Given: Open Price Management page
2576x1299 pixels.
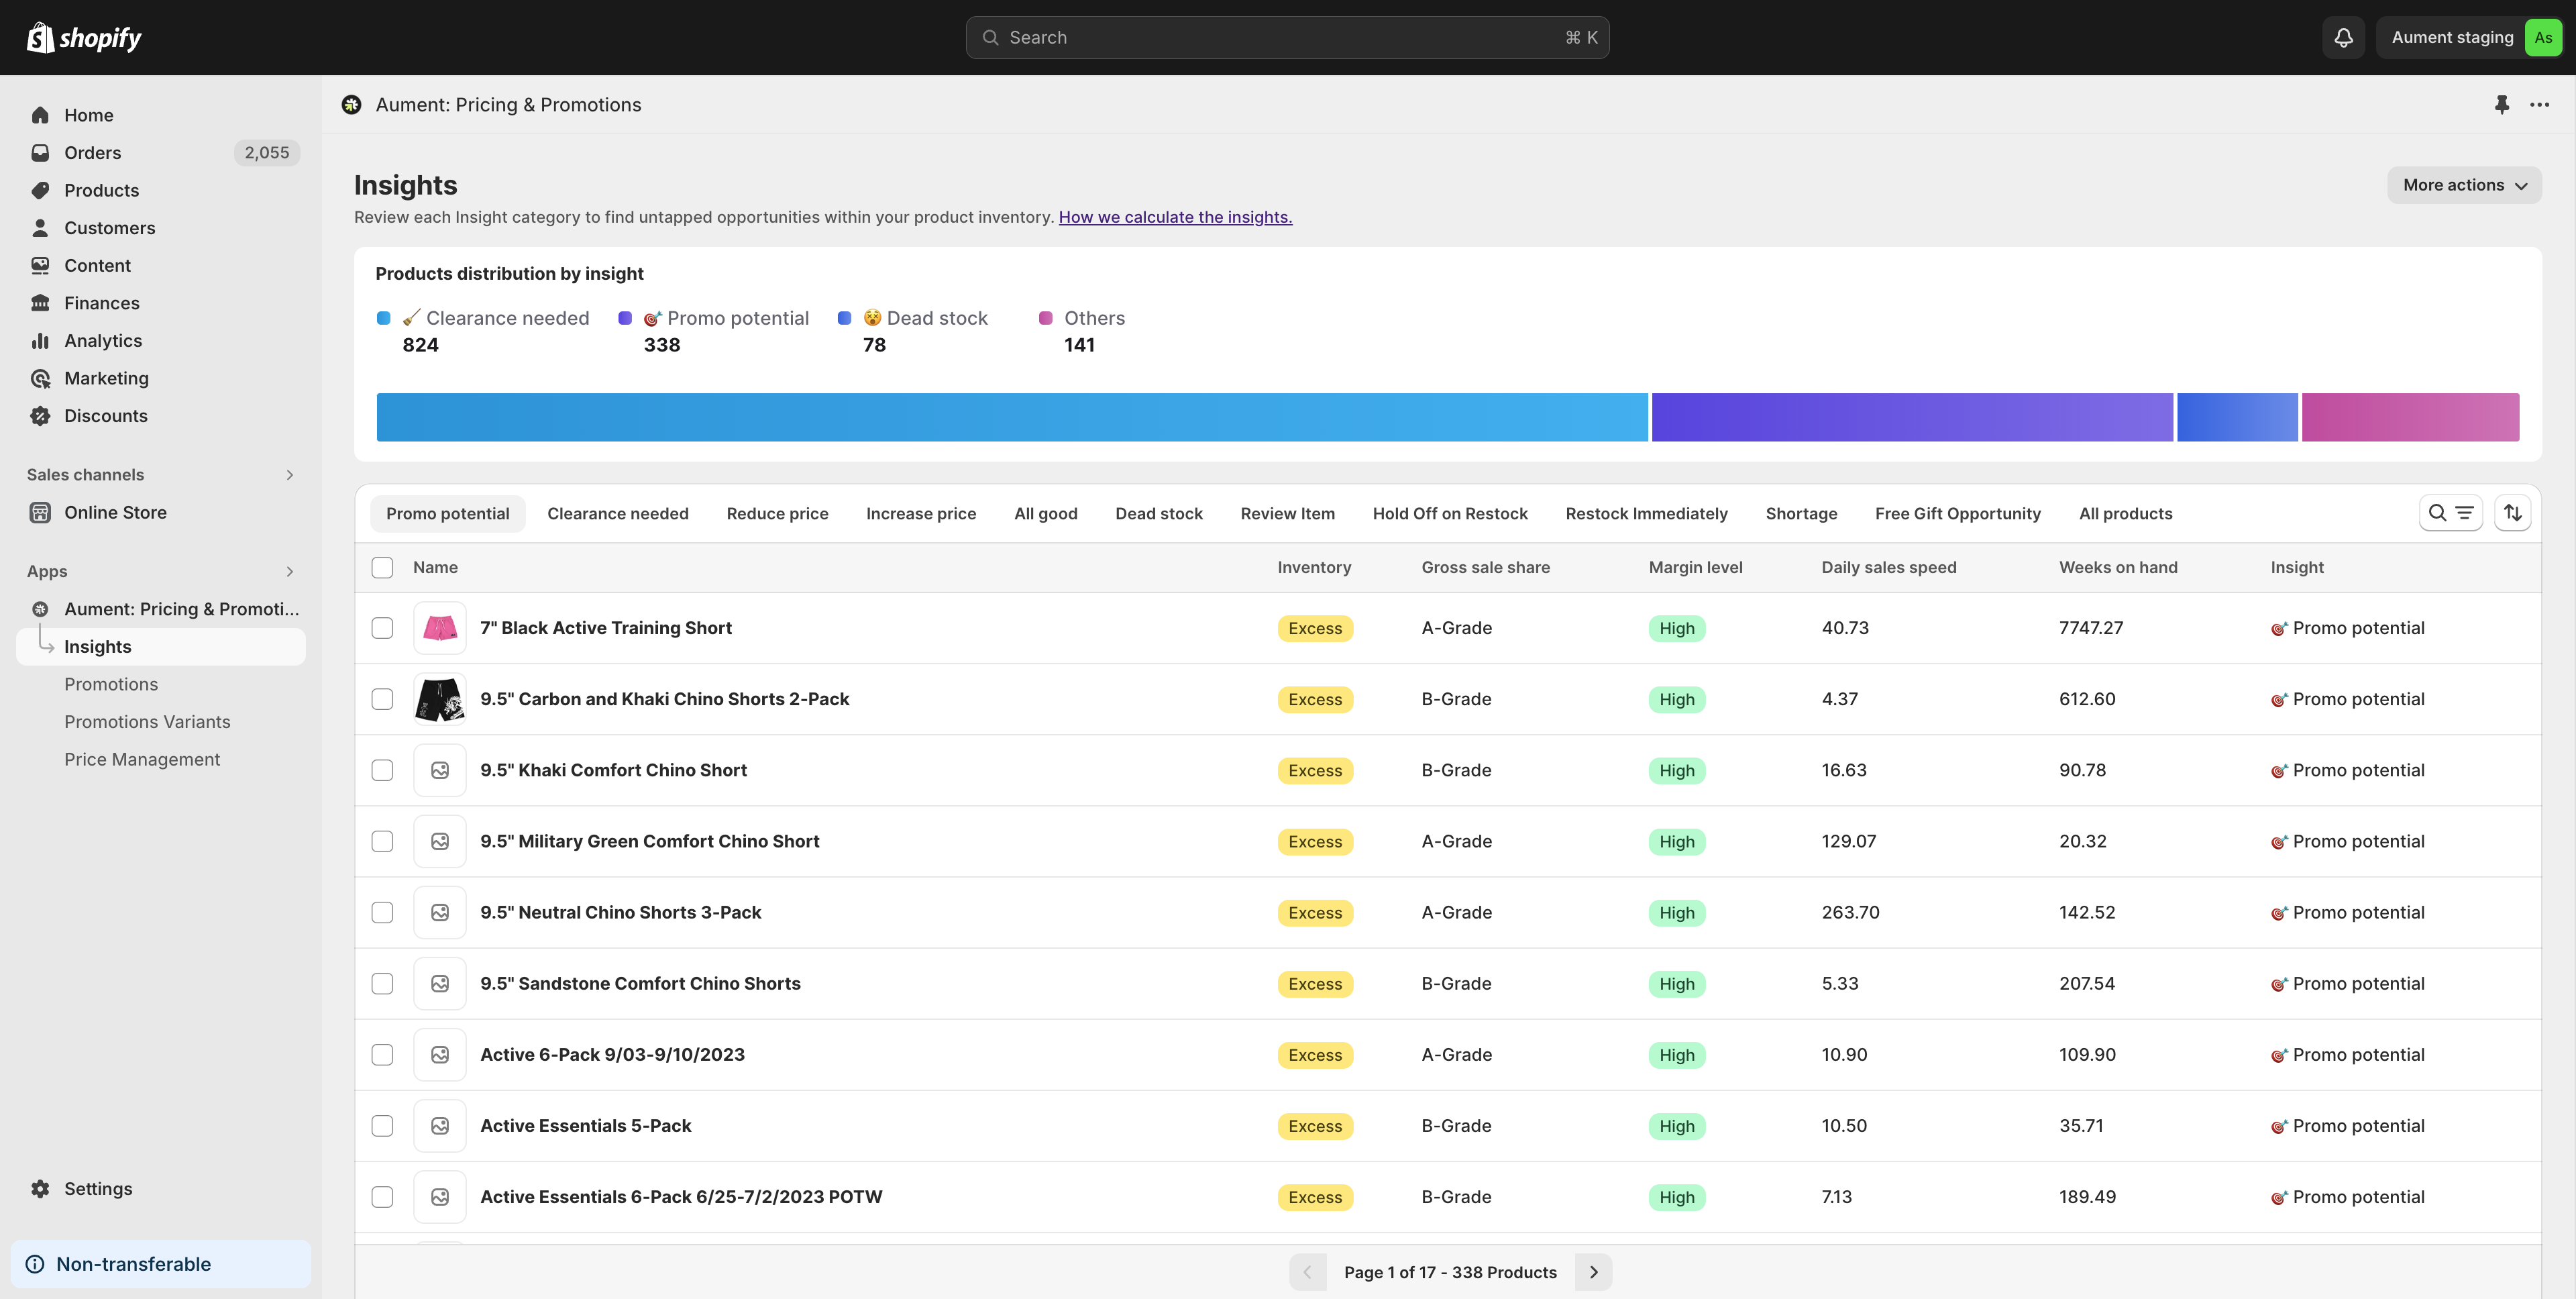Looking at the screenshot, I should click(142, 759).
